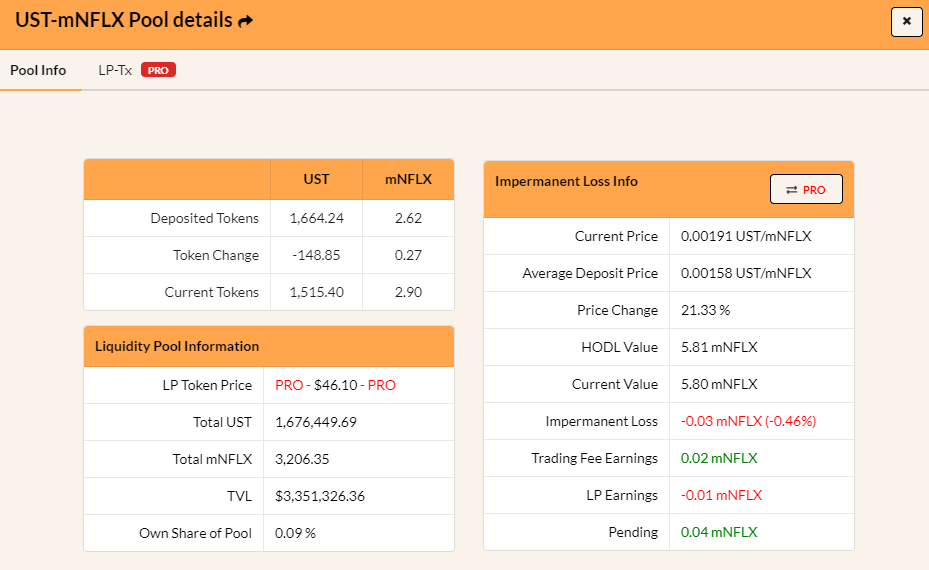Click the $3,351,326.36 TVL value

tap(320, 496)
